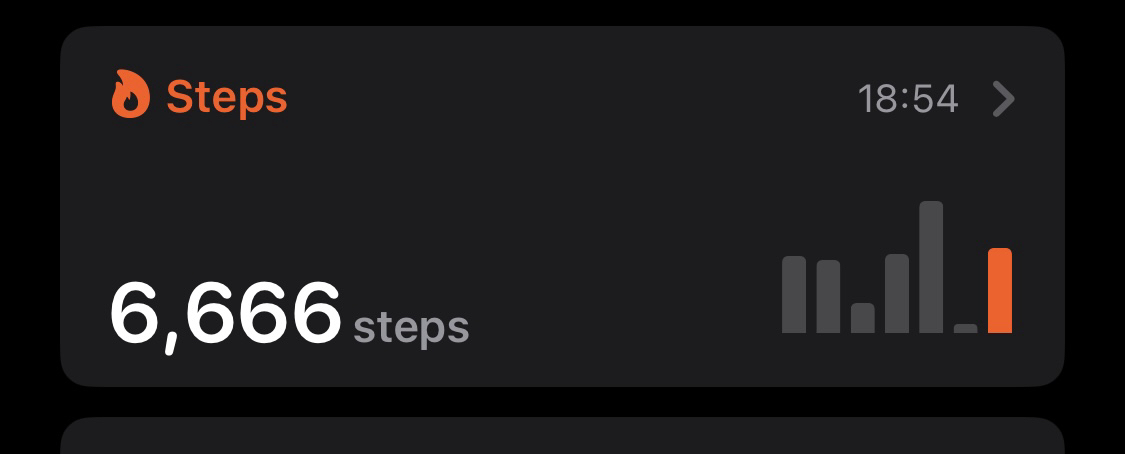
Task: Select the short third gray bar
Action: point(862,318)
